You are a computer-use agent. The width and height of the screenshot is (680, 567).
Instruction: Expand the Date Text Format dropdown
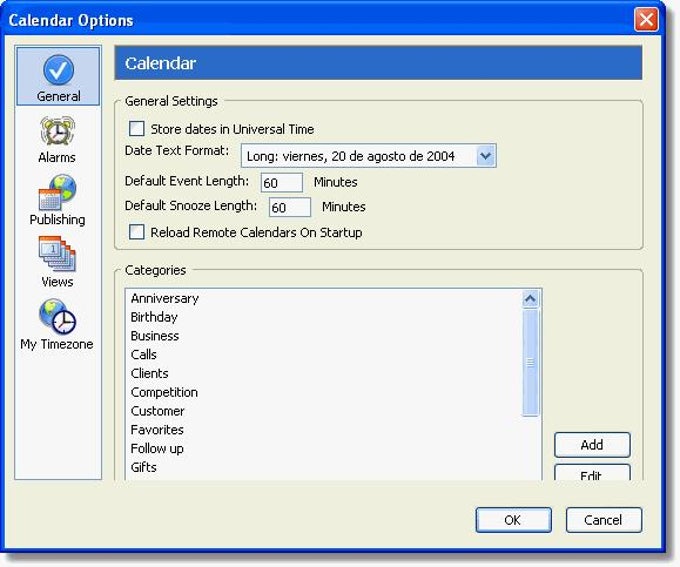coord(485,155)
